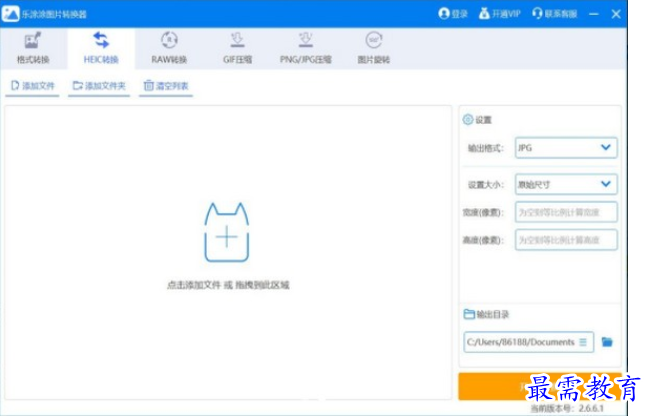The image size is (649, 420).
Task: Switch to the RAW转换 tab
Action: tap(169, 48)
